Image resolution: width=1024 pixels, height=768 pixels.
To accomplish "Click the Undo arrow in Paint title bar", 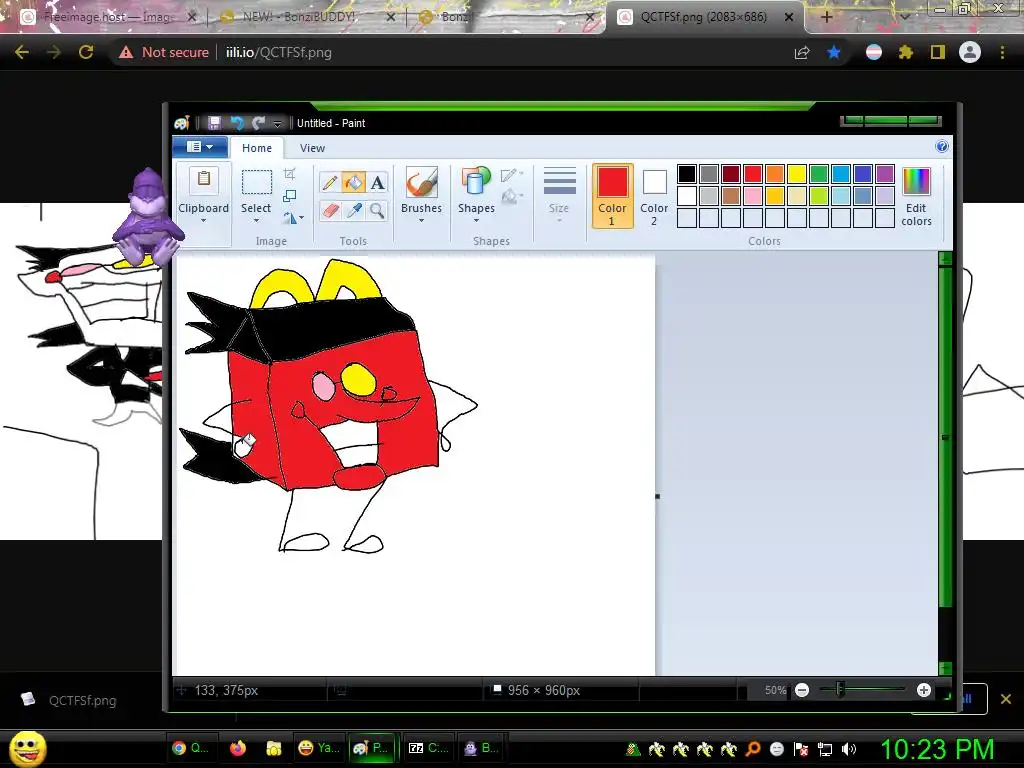I will [x=237, y=123].
